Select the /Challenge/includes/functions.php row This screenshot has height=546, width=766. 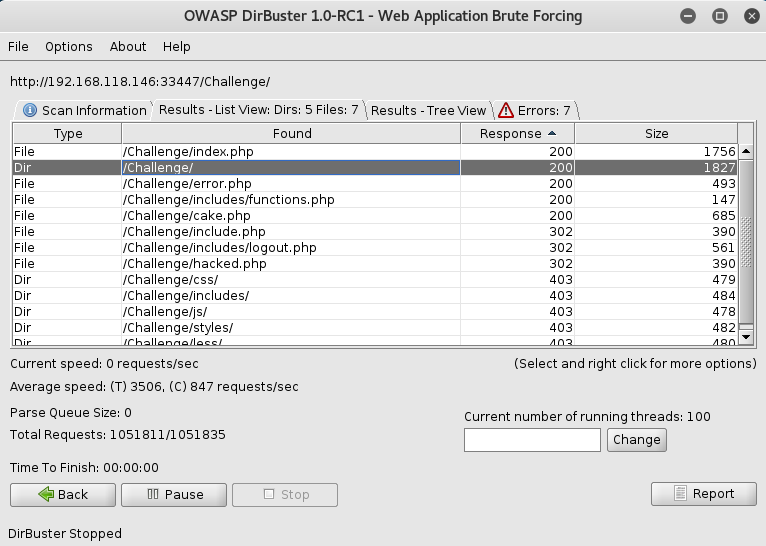pos(375,200)
